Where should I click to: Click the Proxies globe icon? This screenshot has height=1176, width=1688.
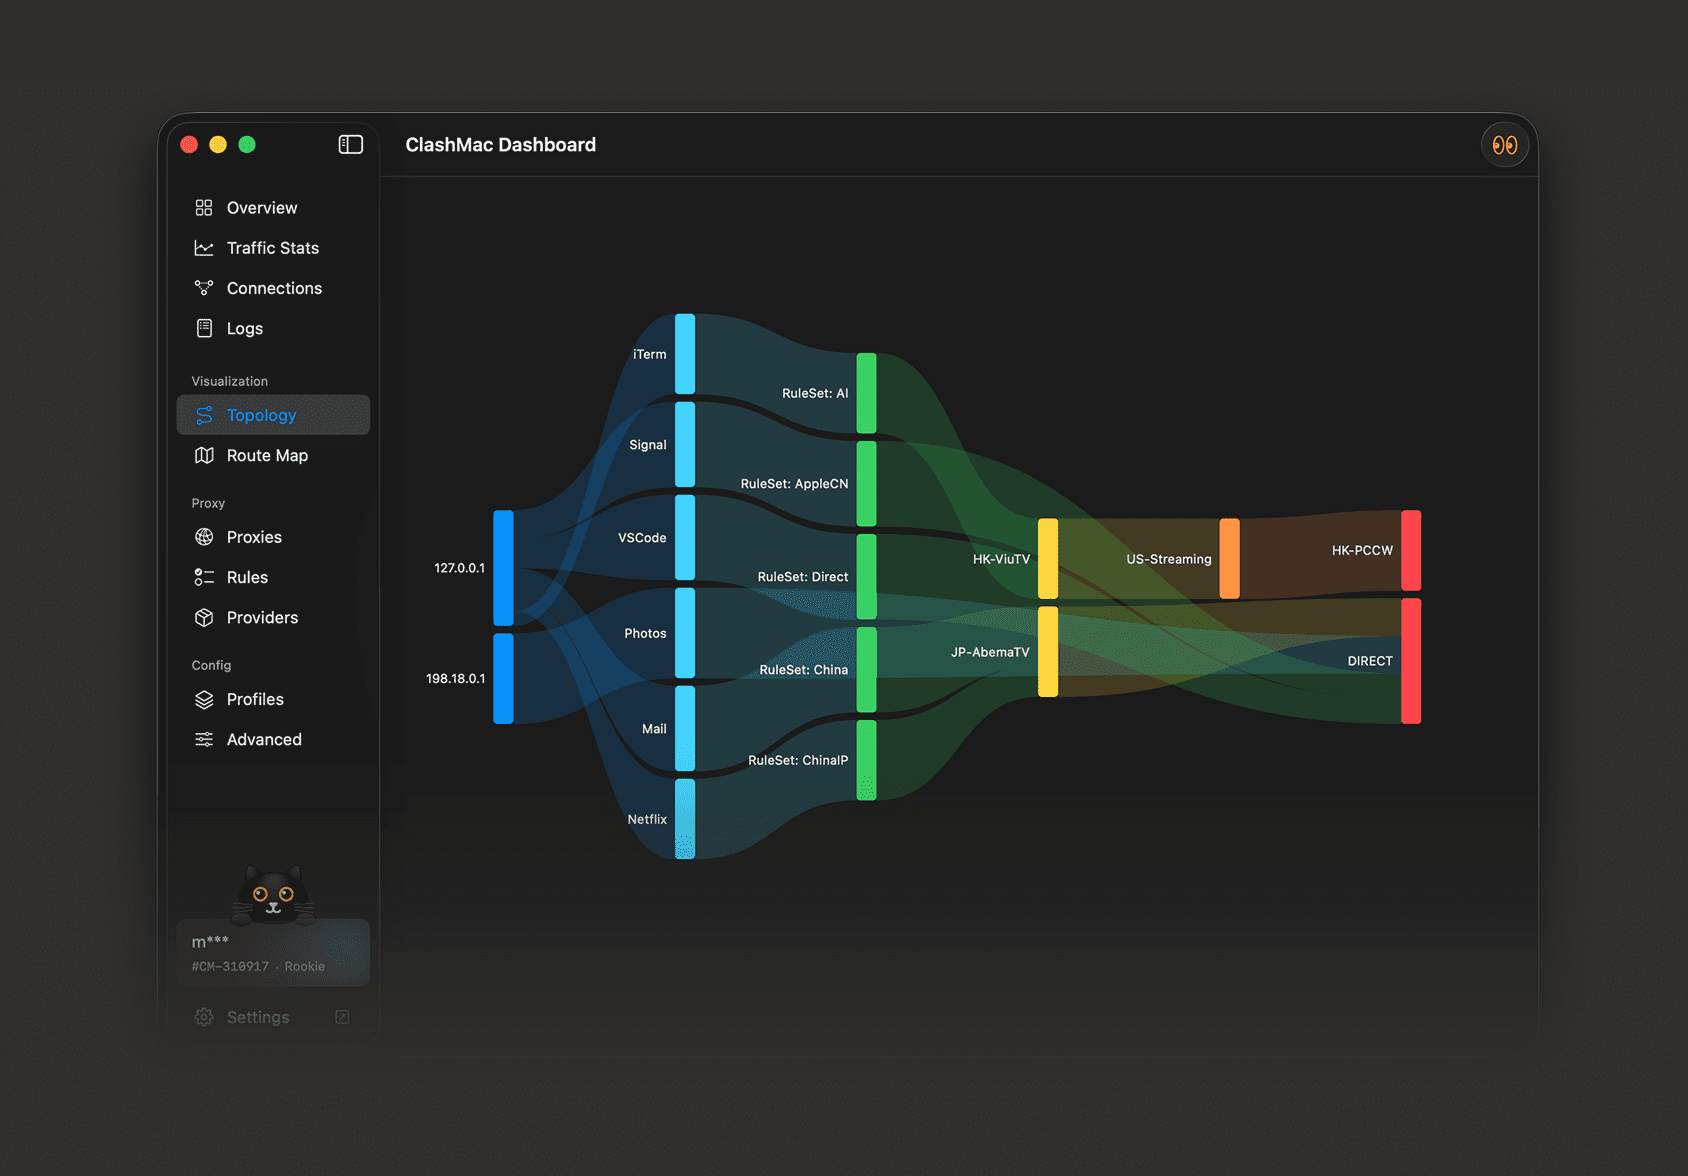[204, 537]
